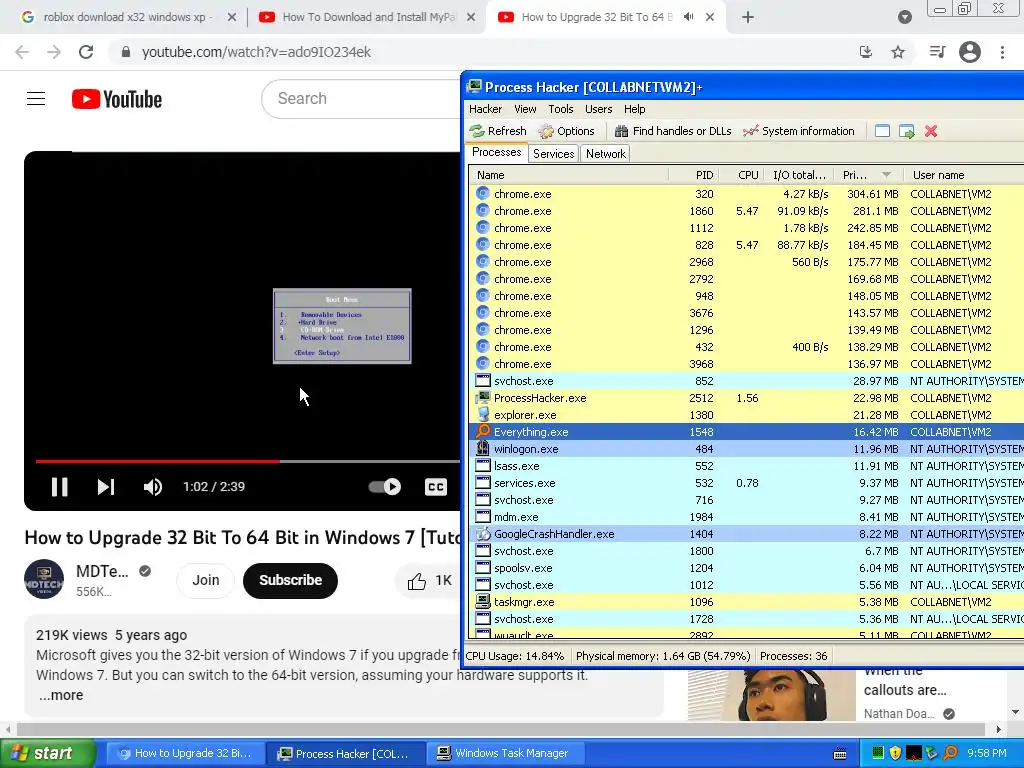Switch to the Services tab

(553, 153)
